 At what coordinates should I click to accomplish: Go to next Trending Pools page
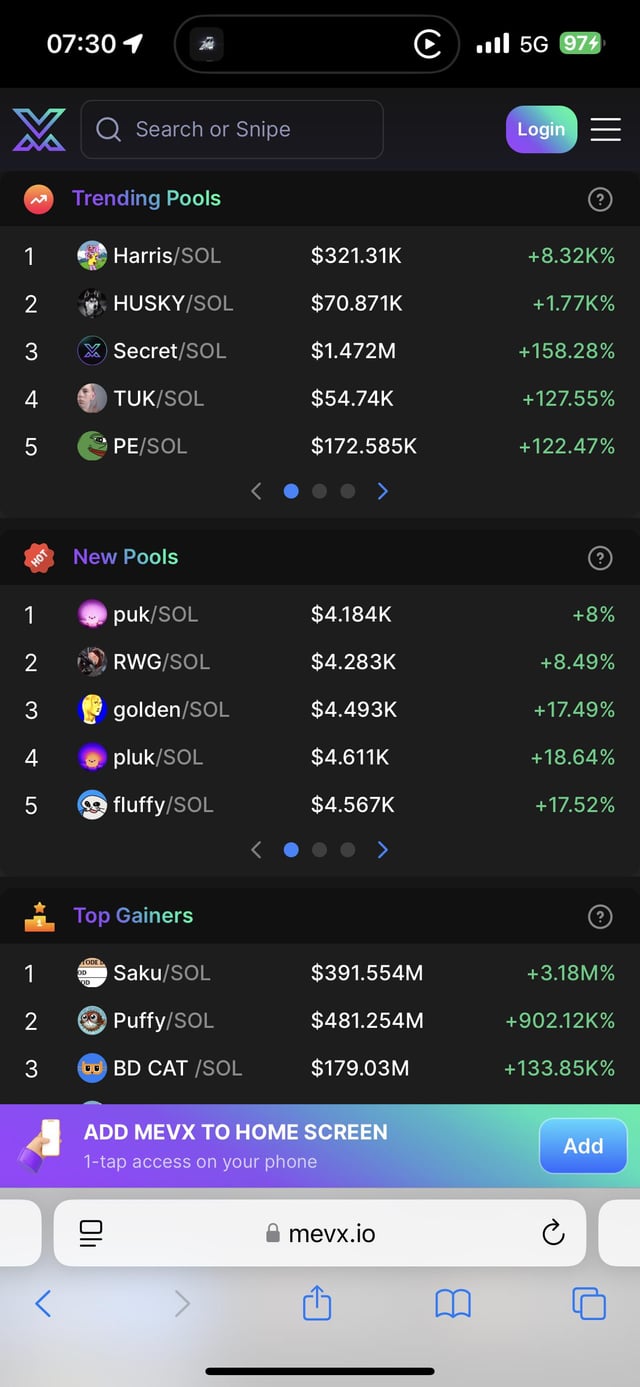[382, 491]
